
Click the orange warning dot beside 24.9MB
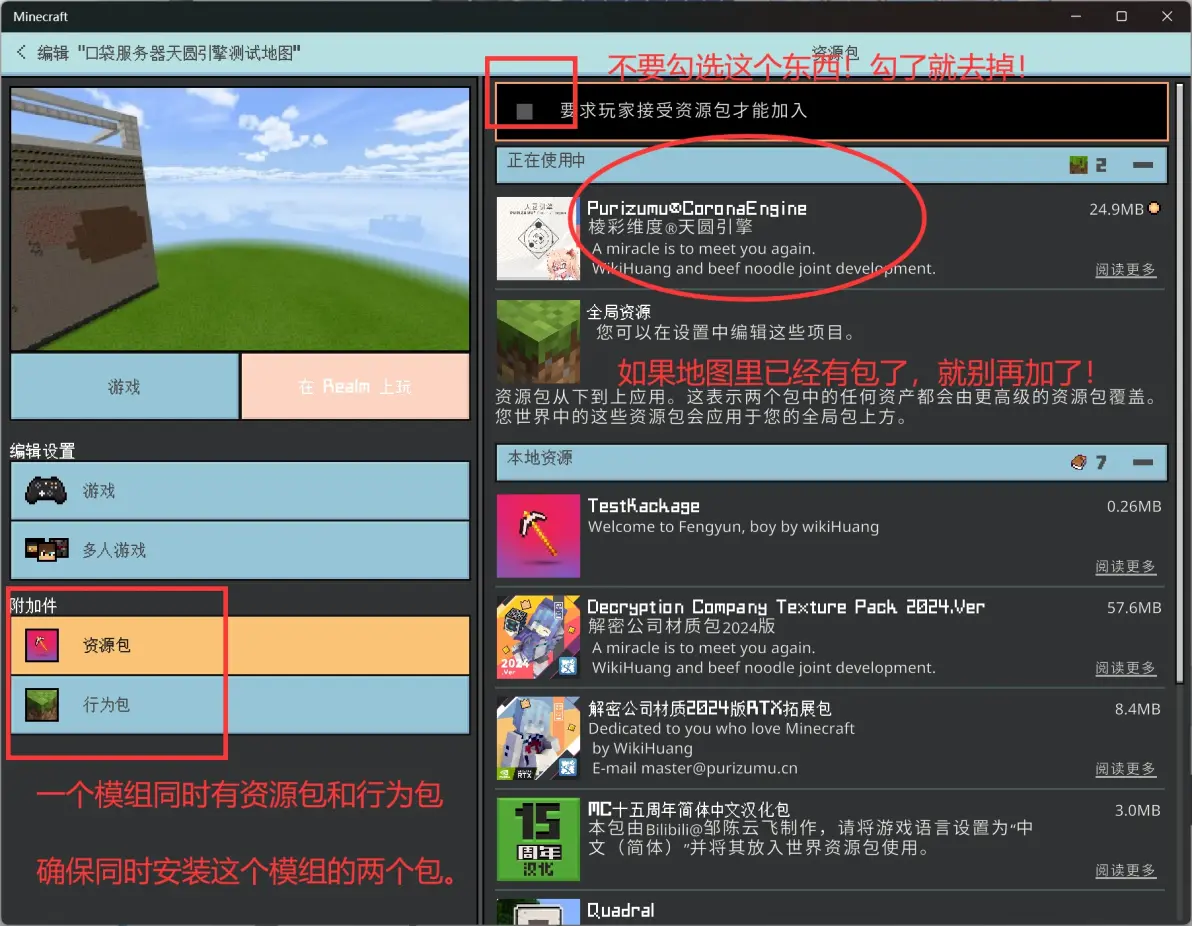point(1154,208)
